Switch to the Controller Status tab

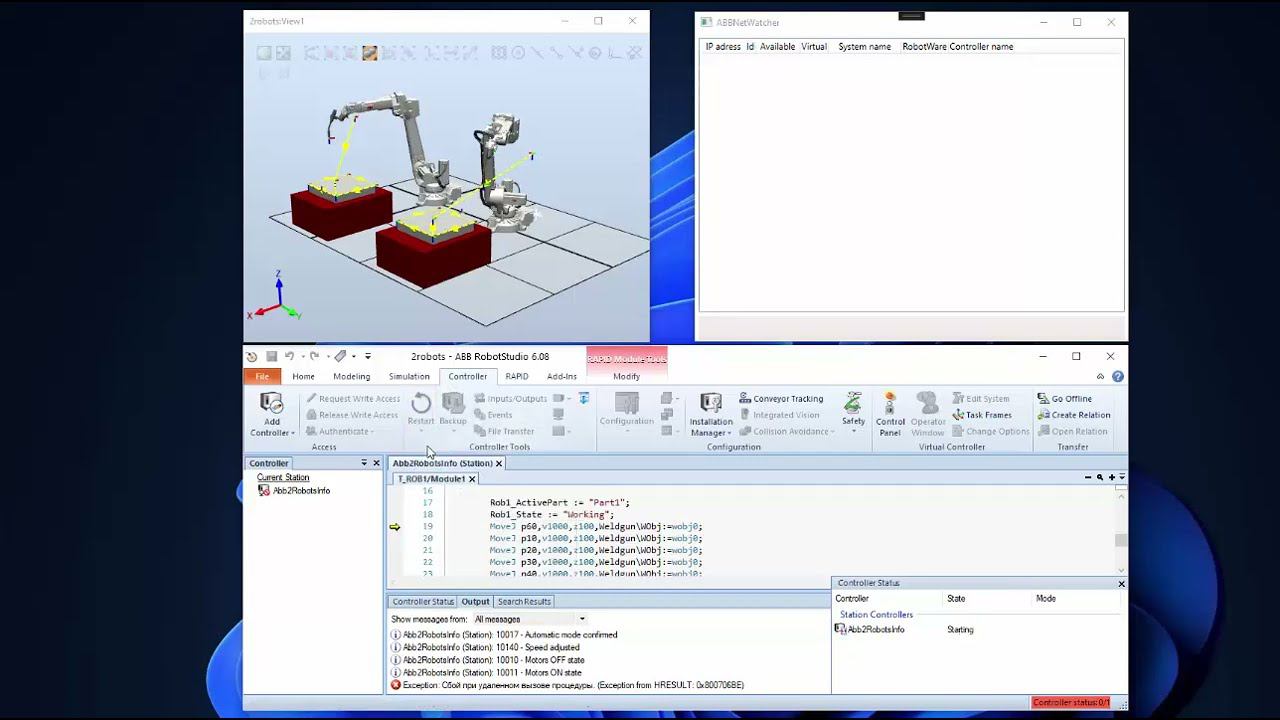pyautogui.click(x=423, y=601)
